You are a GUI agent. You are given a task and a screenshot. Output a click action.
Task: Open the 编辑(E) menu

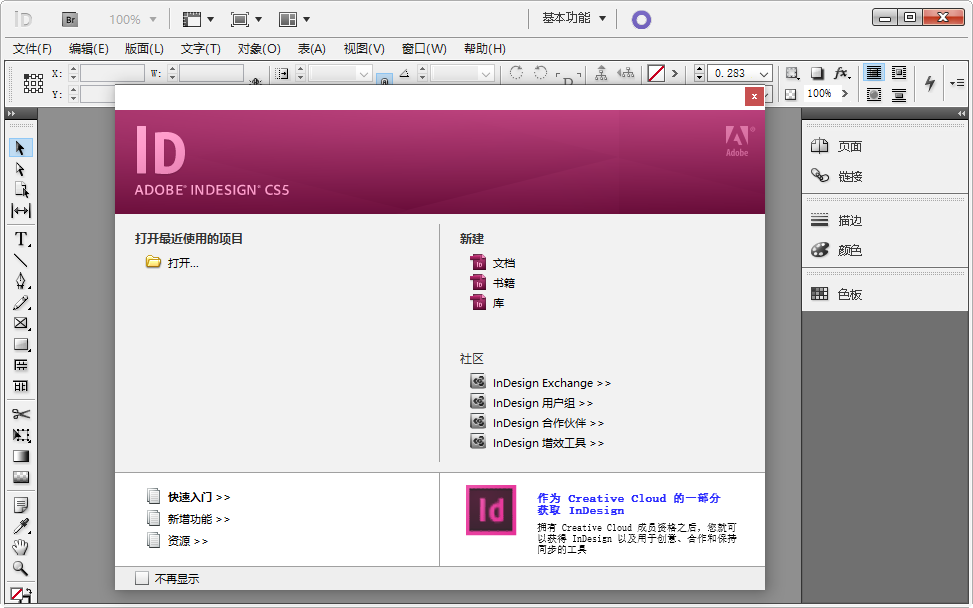(89, 48)
